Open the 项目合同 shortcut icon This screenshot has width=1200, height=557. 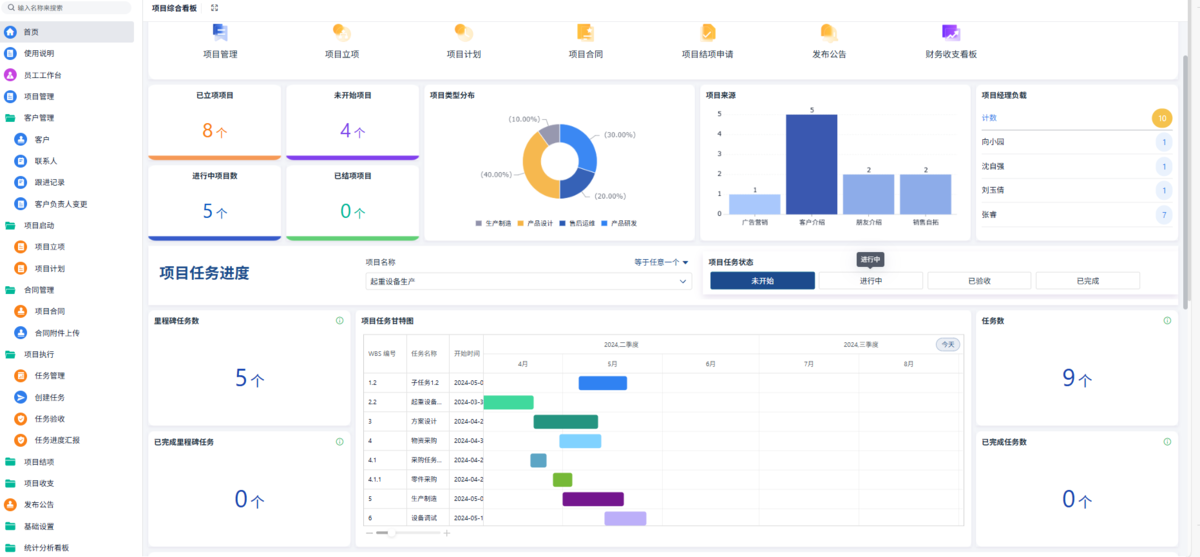[x=585, y=33]
